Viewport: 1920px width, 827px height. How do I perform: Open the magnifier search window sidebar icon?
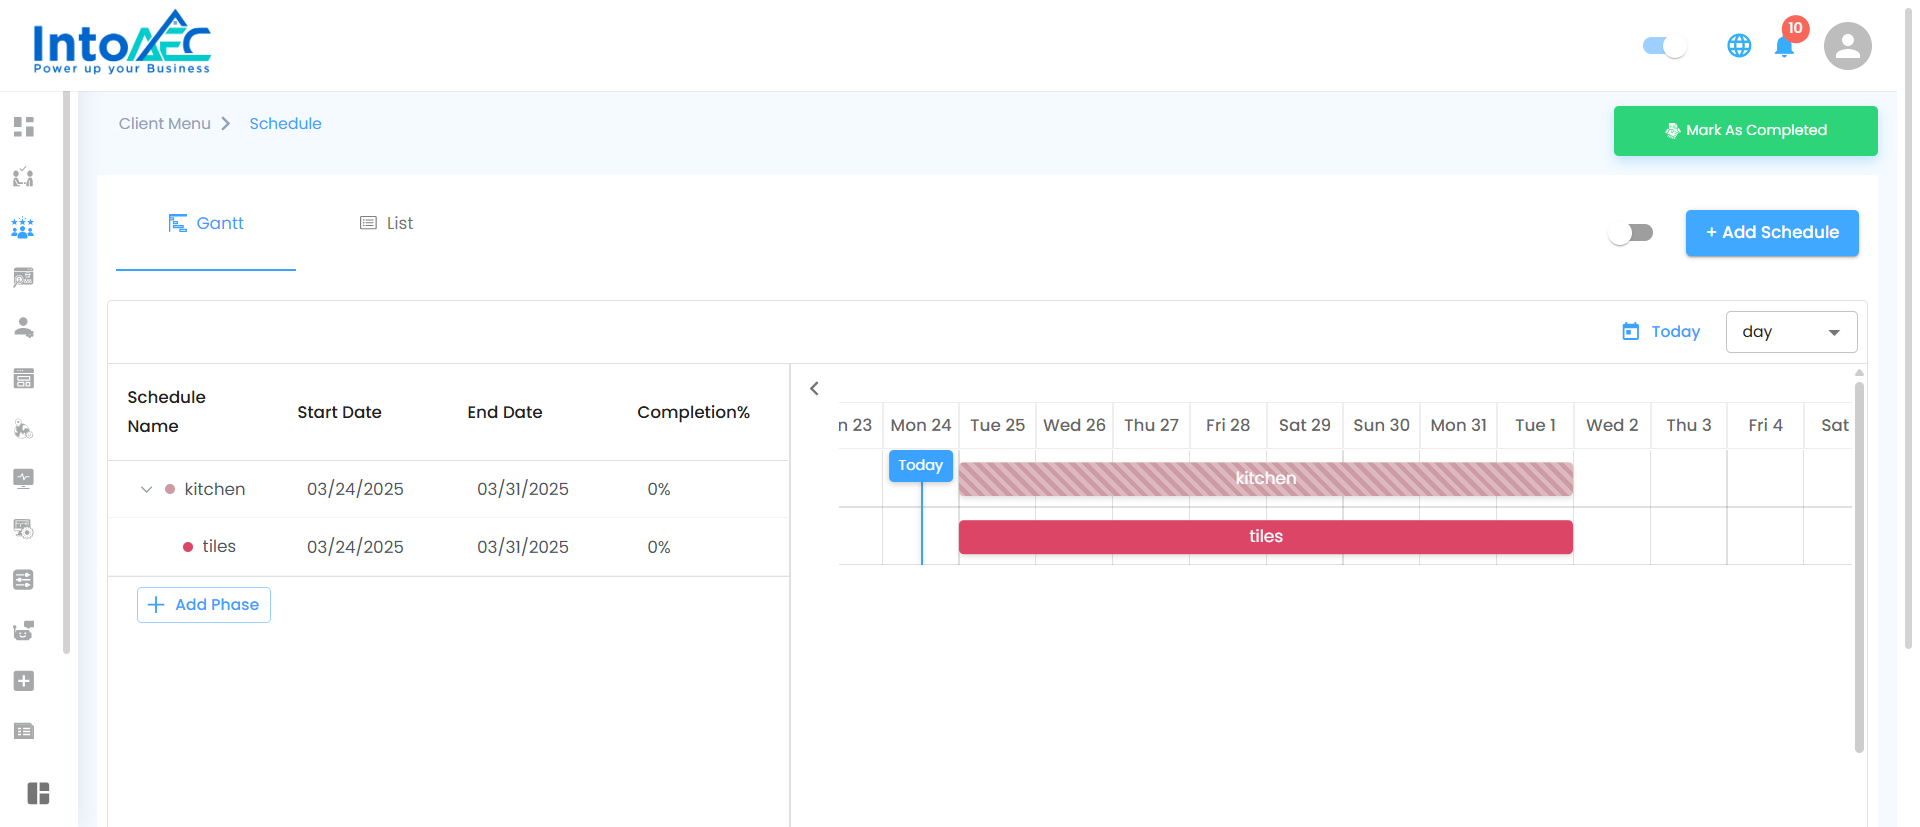point(24,278)
